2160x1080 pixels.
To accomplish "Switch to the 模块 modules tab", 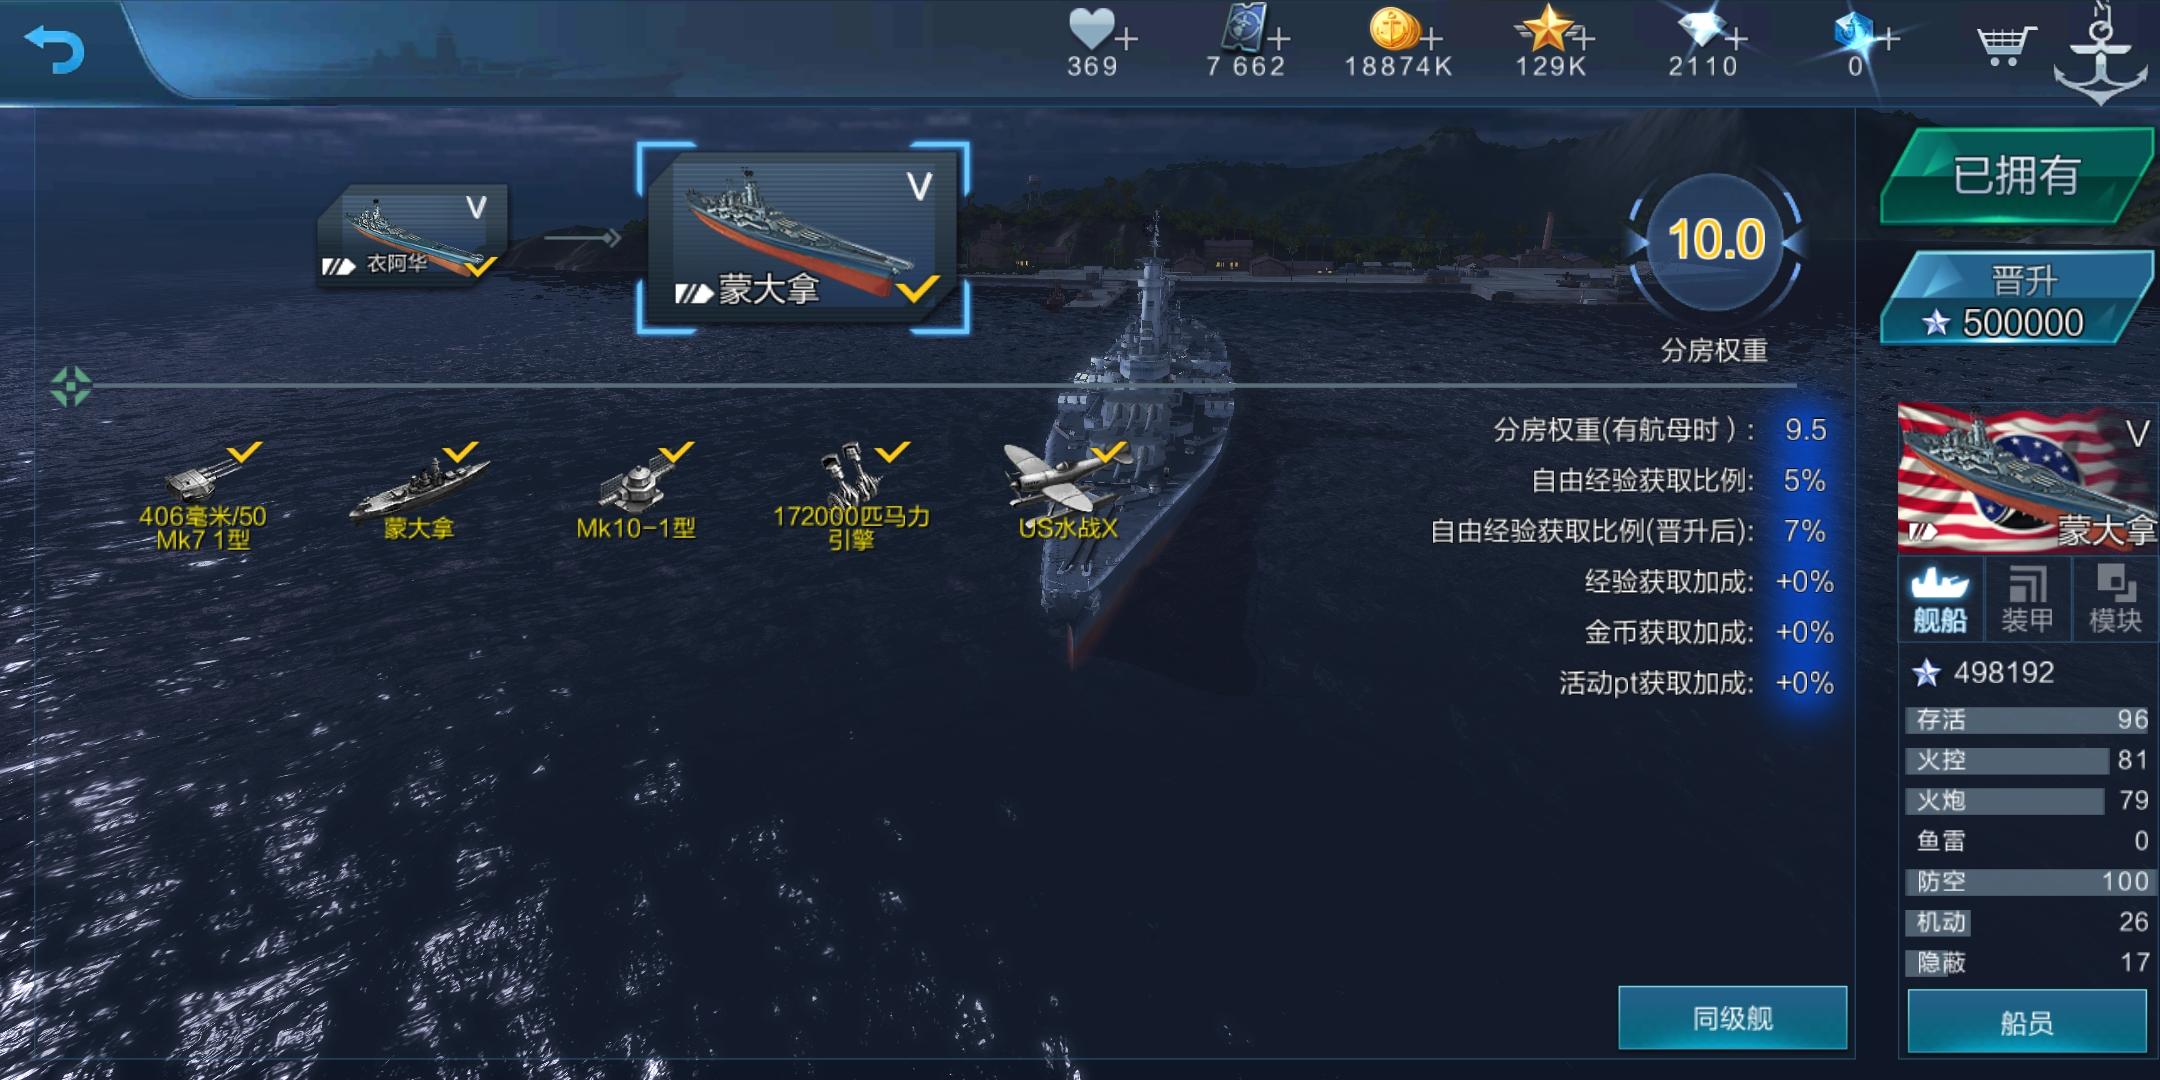I will tap(2115, 600).
